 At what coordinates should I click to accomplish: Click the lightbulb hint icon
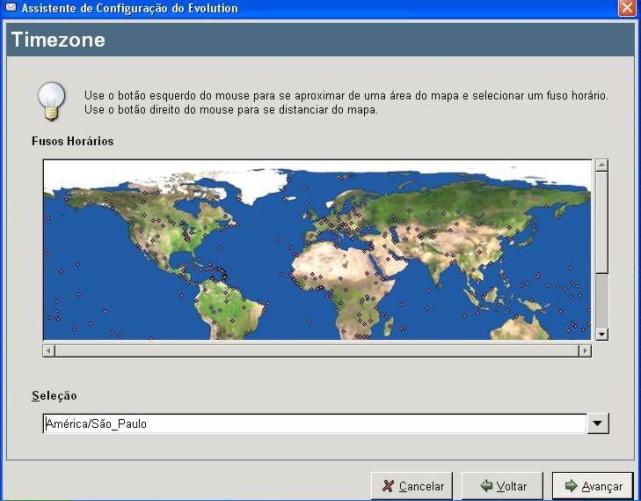[52, 101]
